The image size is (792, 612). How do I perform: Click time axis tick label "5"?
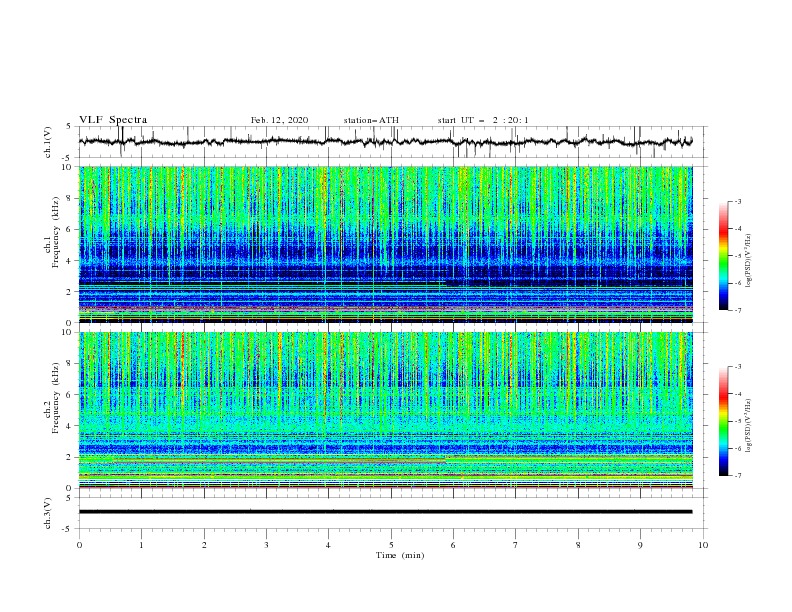click(391, 545)
